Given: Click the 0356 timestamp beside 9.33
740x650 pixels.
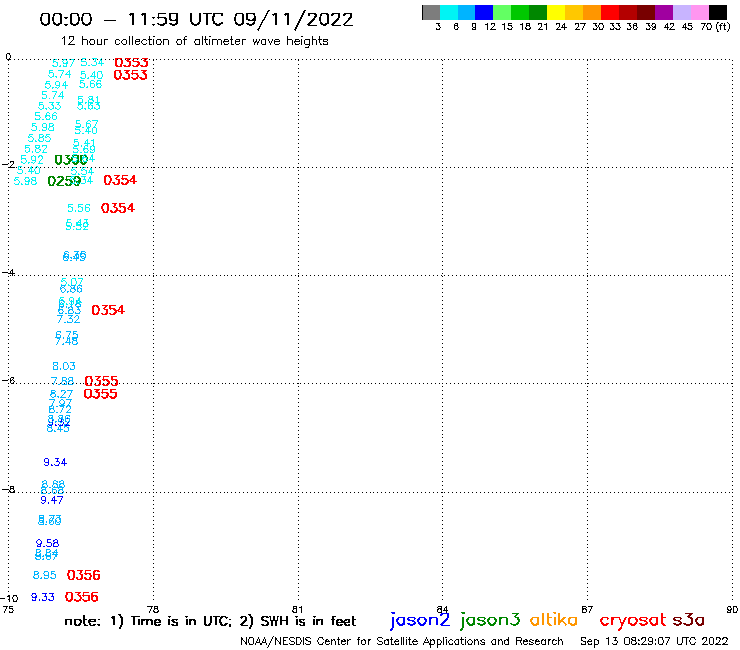Looking at the screenshot, I should 82,597.
